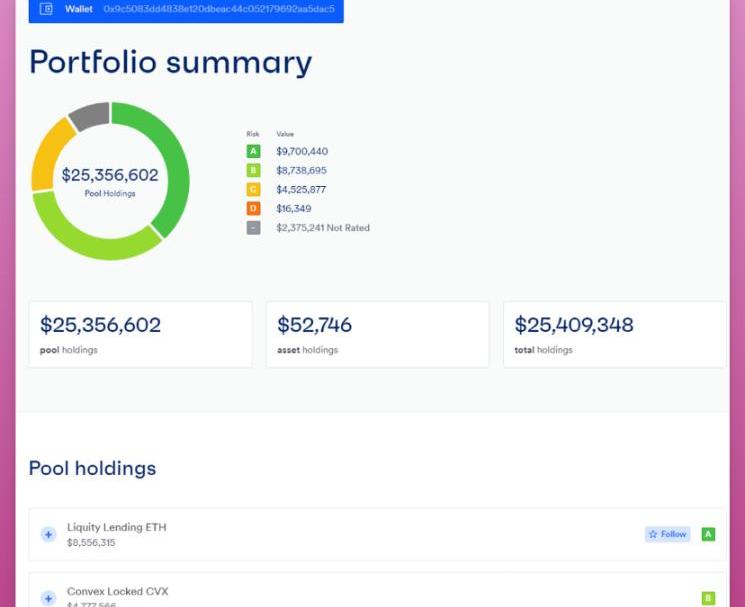
Task: Select the $25,409,348 total holdings card
Action: 614,334
